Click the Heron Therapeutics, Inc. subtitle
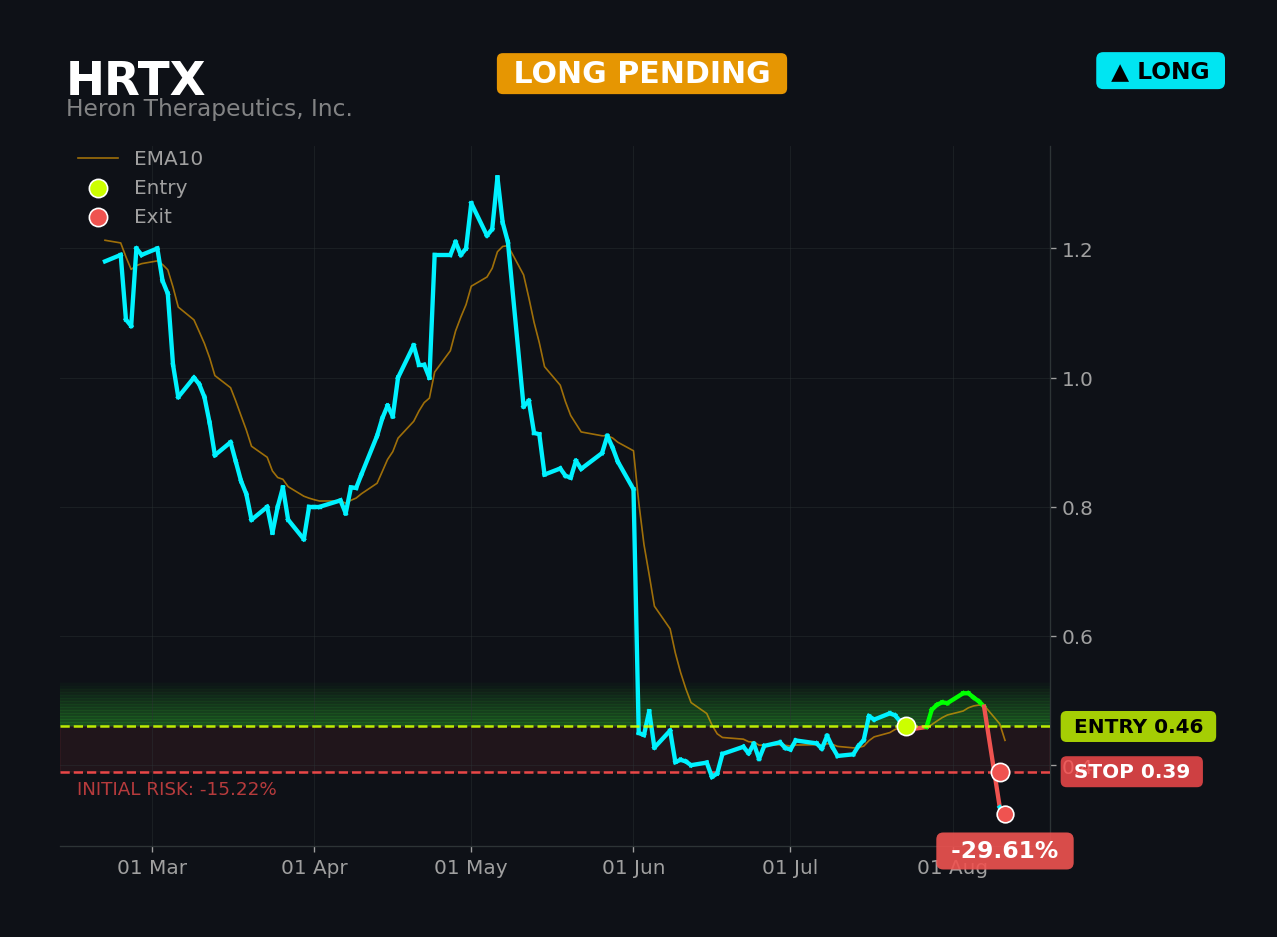This screenshot has width=1277, height=937. coord(209,109)
